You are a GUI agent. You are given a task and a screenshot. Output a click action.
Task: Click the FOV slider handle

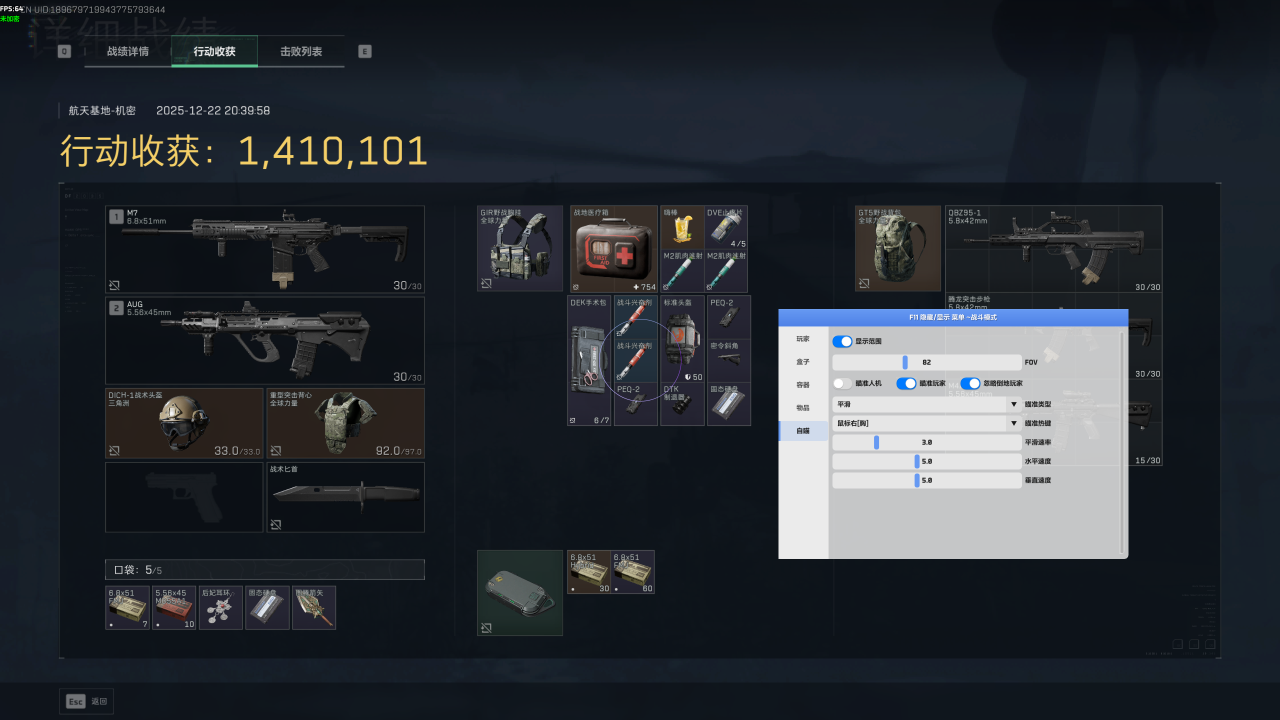[x=905, y=362]
